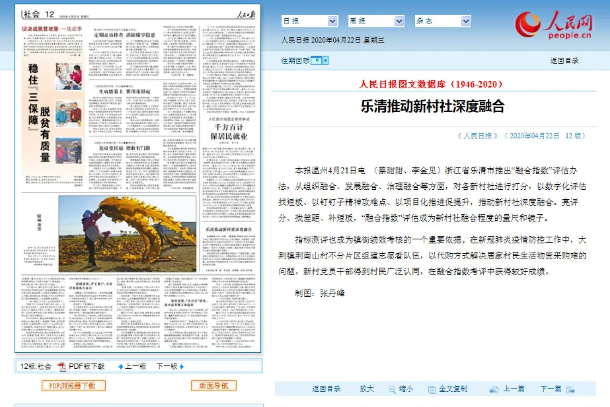
Task: Click the next-article icon after 下一篇
Action: pyautogui.click(x=570, y=389)
